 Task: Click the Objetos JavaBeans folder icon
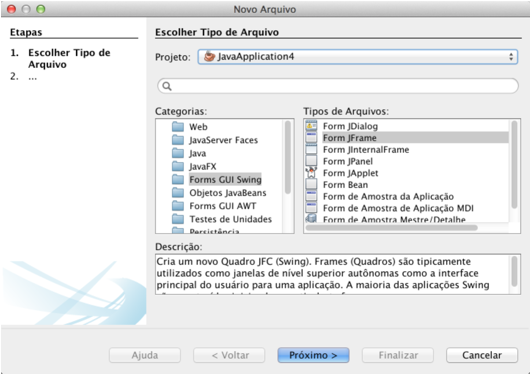(178, 193)
